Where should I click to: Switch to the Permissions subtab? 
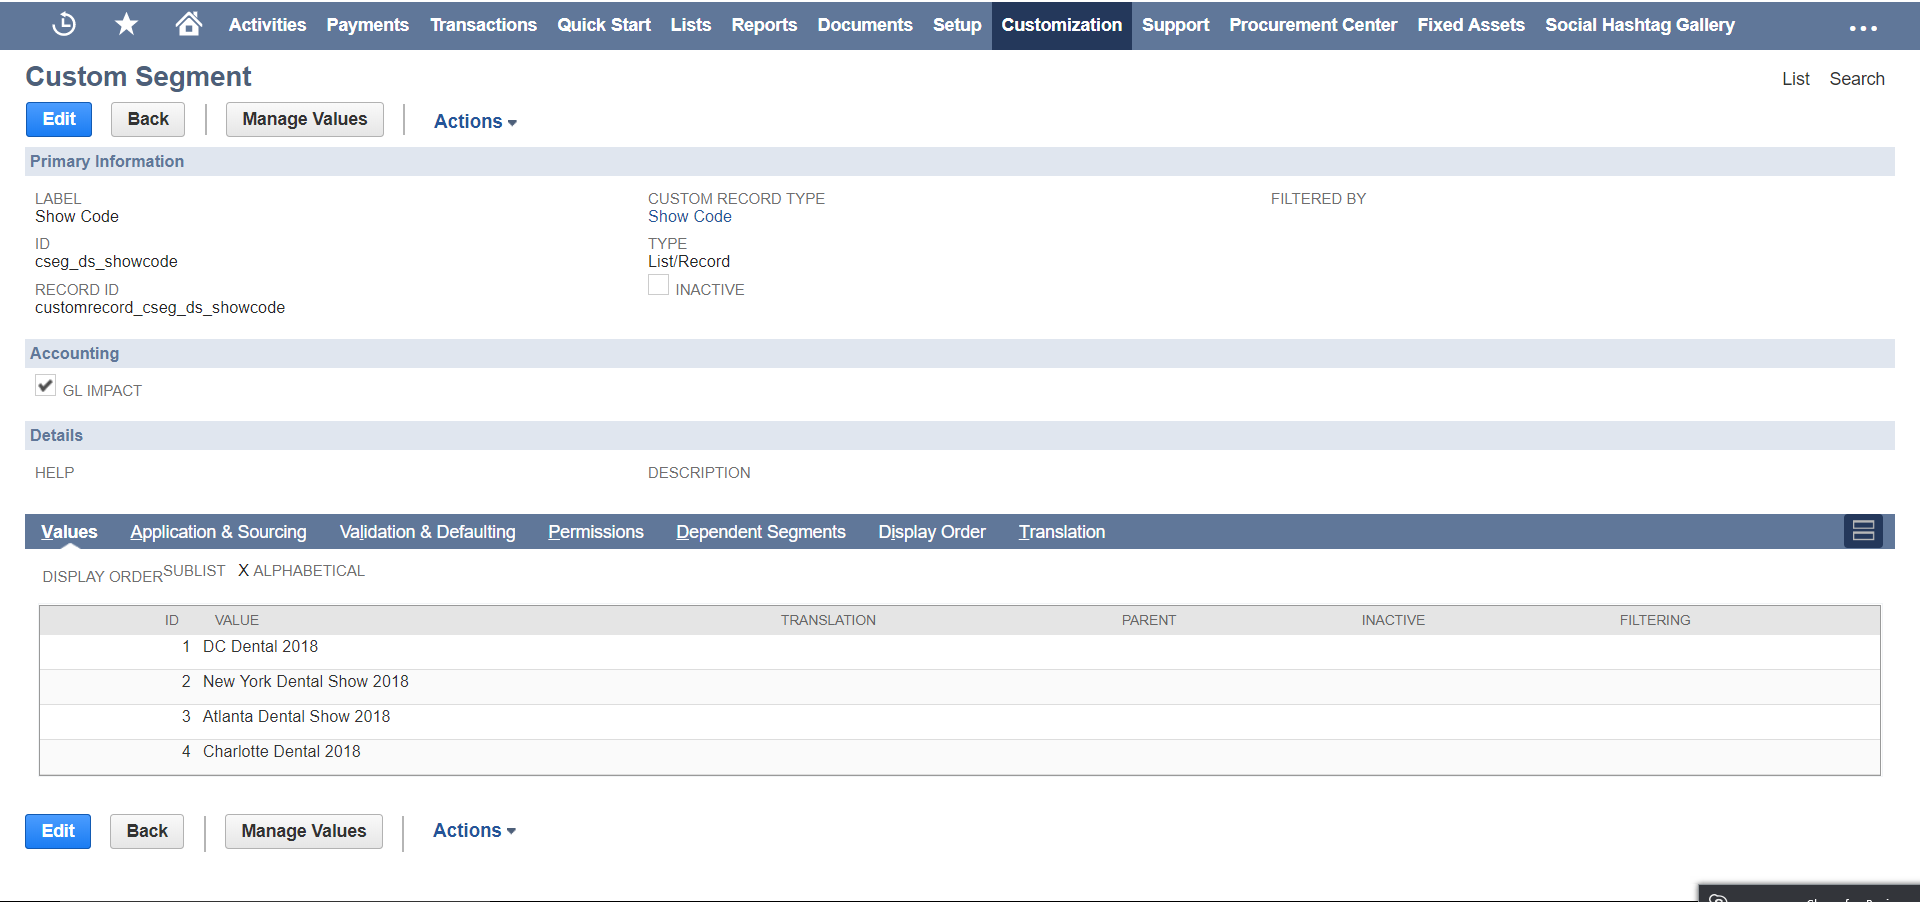595,531
